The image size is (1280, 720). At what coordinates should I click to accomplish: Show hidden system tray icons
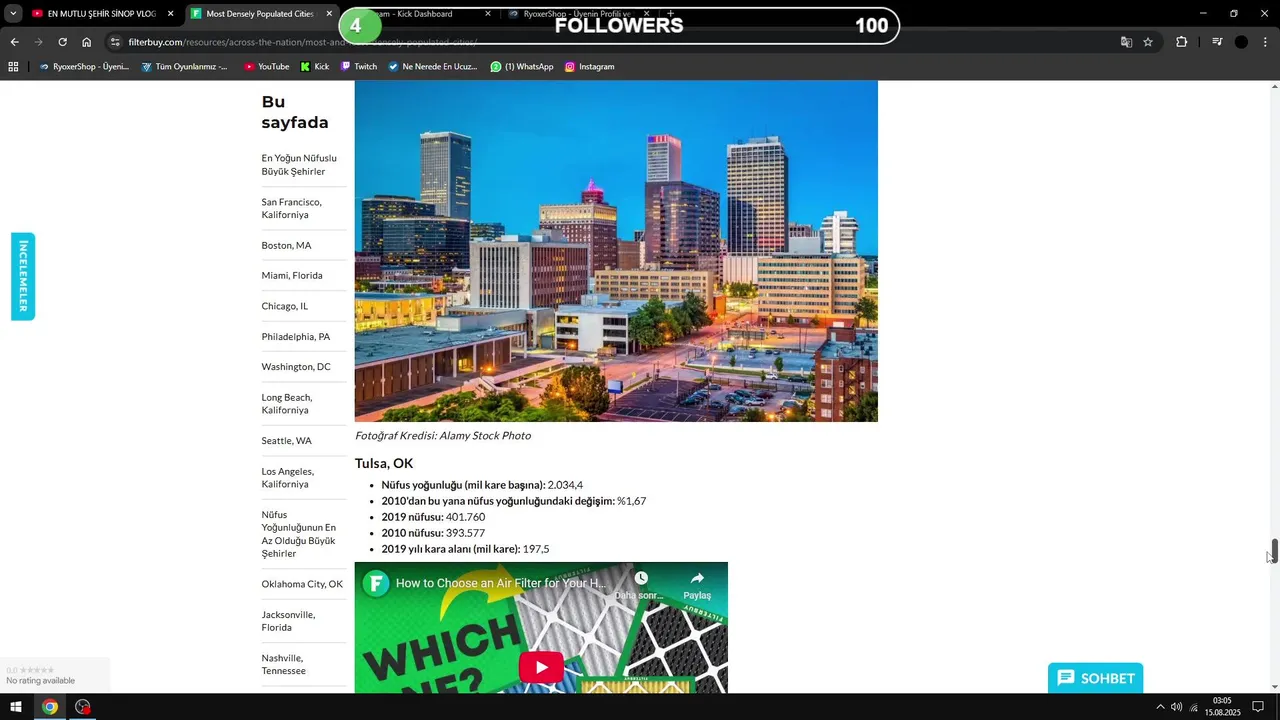click(1160, 707)
